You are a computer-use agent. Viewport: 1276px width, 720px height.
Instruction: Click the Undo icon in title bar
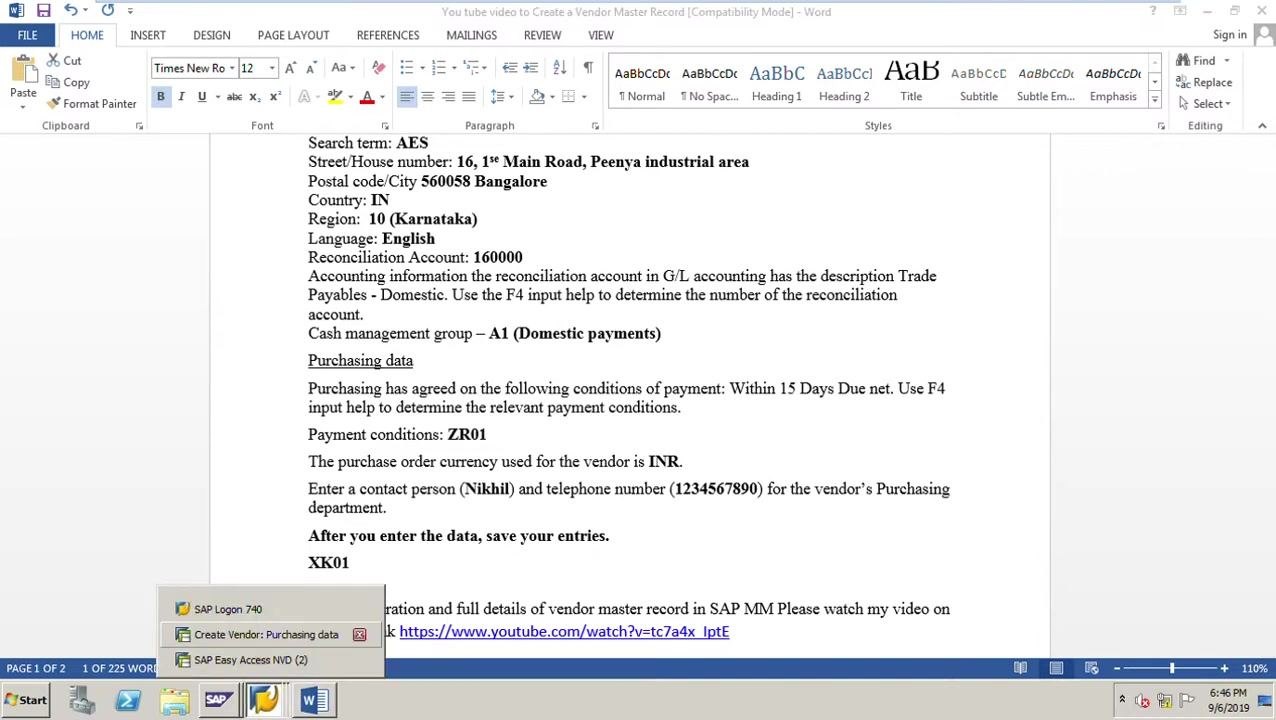(x=70, y=11)
